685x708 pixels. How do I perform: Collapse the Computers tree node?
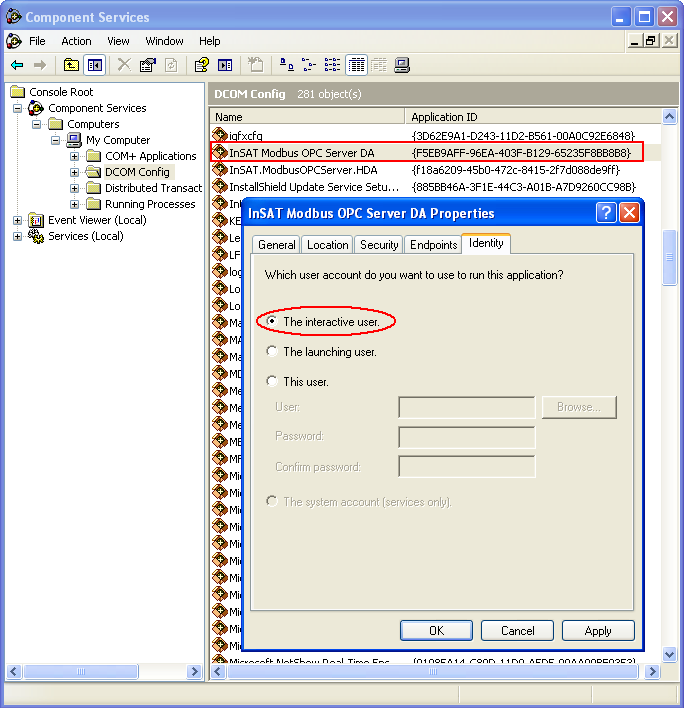[36, 124]
